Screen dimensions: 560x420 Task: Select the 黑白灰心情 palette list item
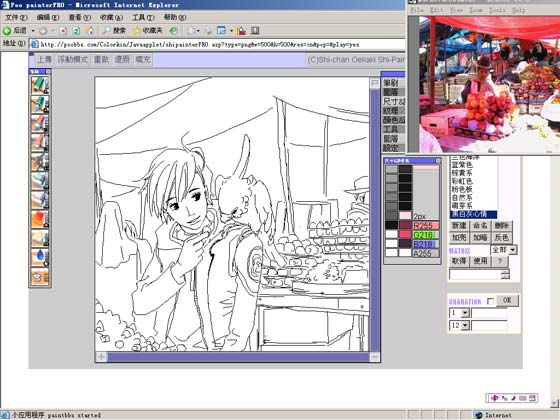coord(473,214)
